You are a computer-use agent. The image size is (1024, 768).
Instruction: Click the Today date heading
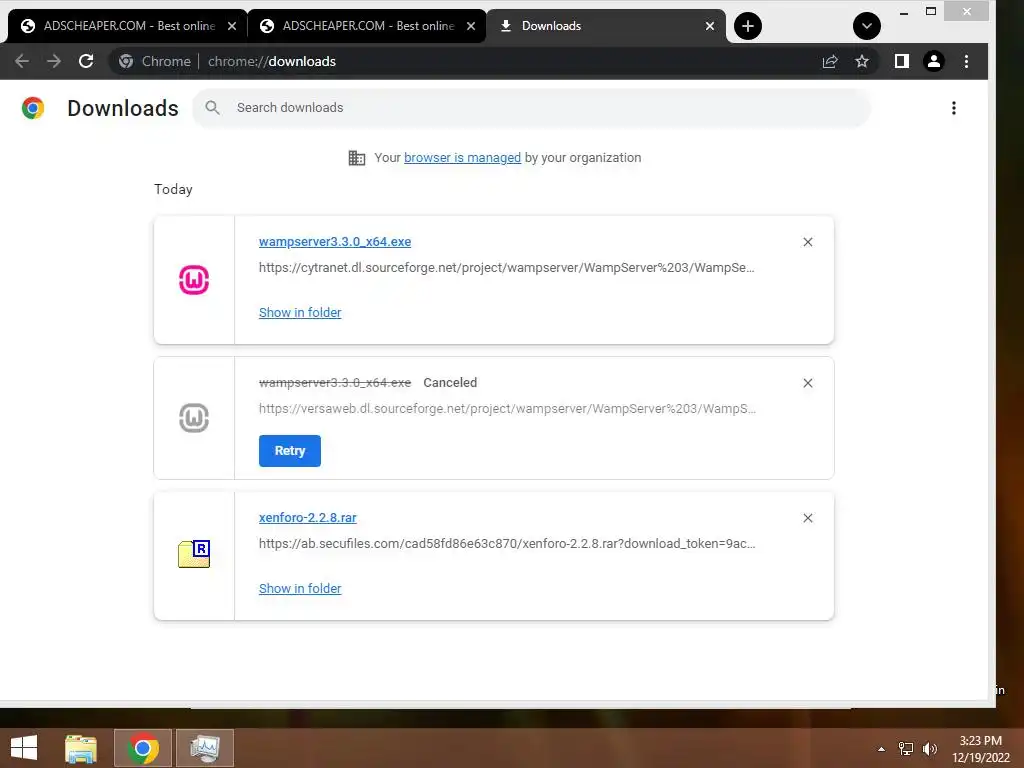pyautogui.click(x=173, y=189)
